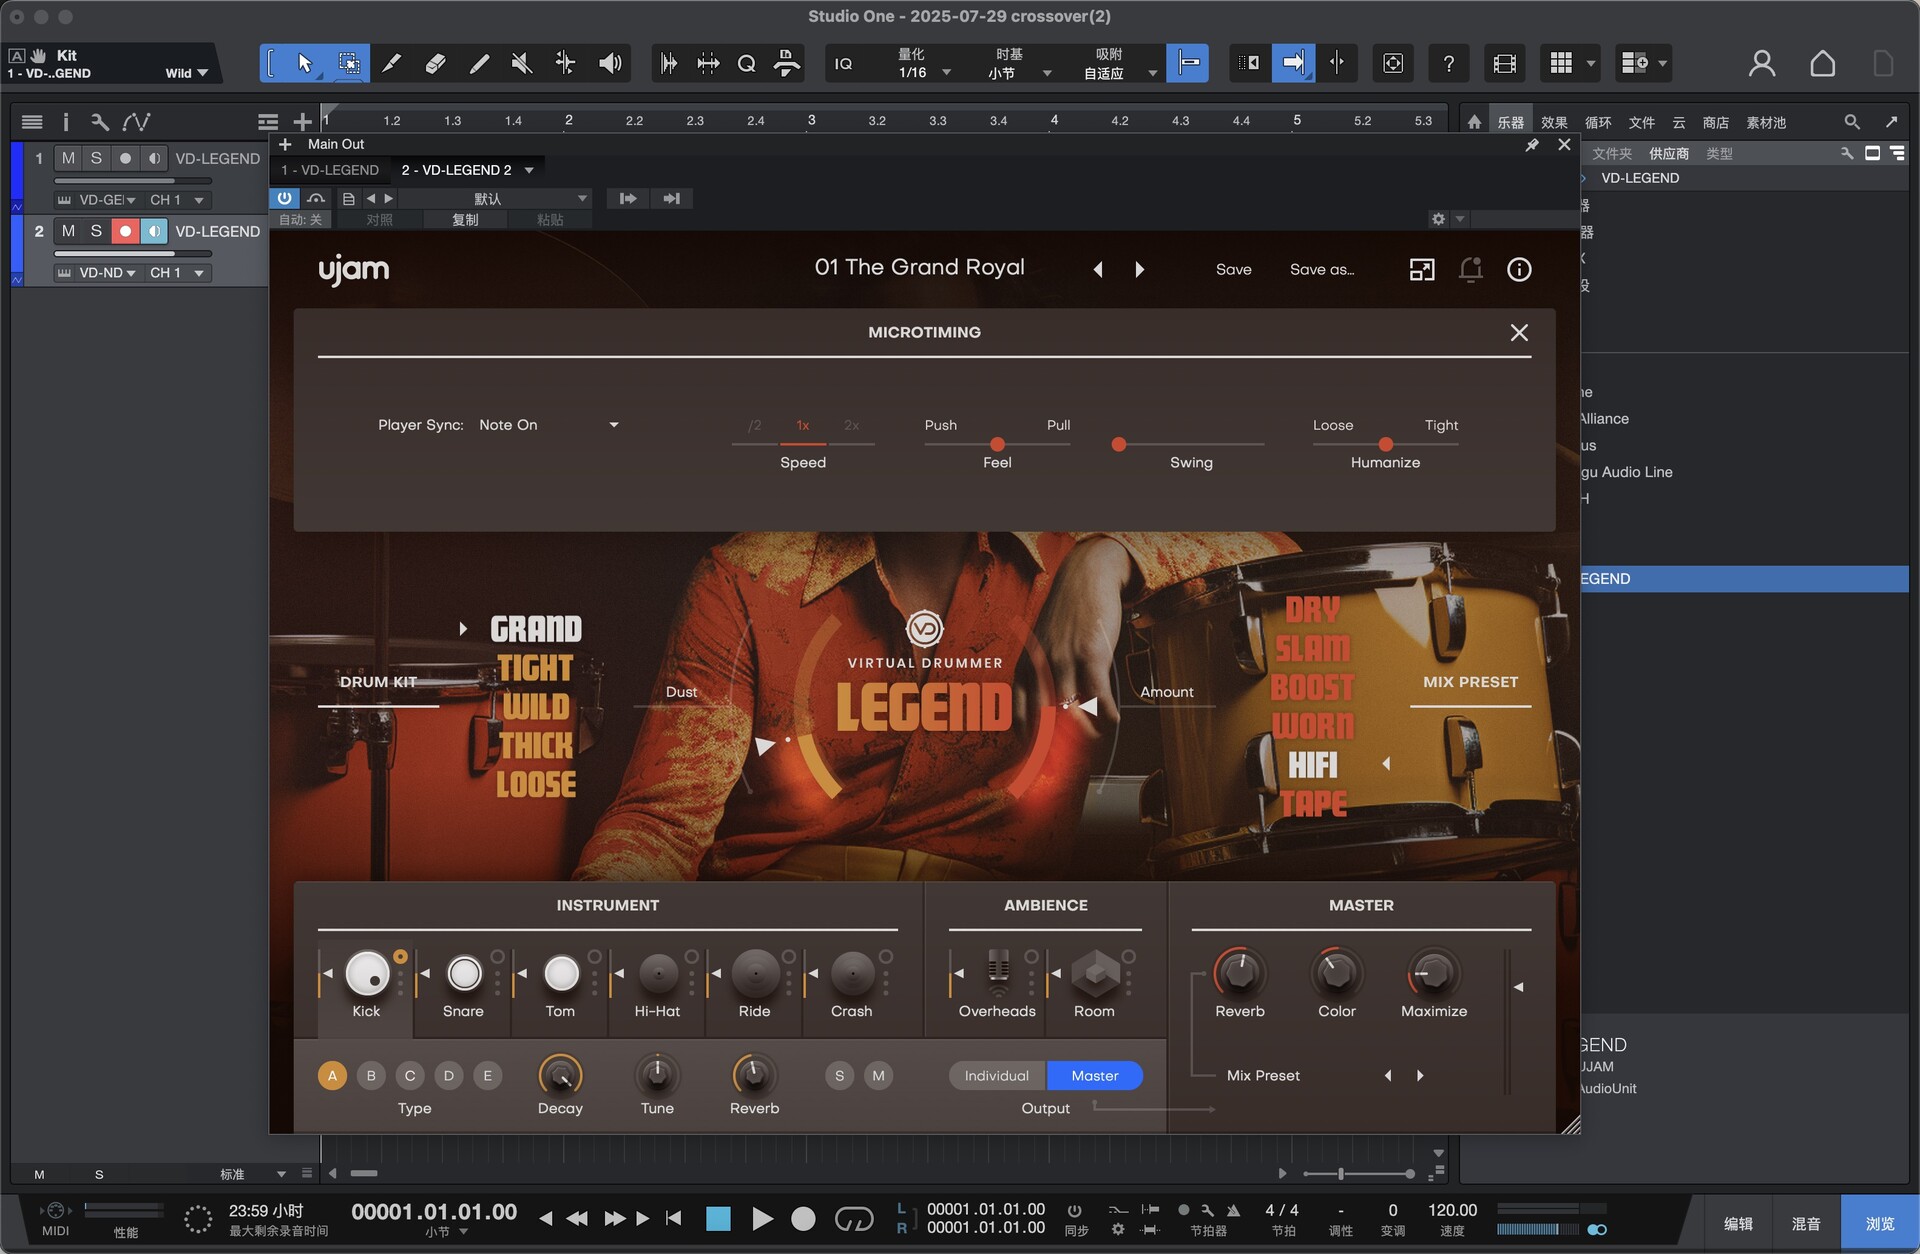The image size is (1920, 1254).
Task: Click Save as… in ujam header
Action: pyautogui.click(x=1321, y=269)
